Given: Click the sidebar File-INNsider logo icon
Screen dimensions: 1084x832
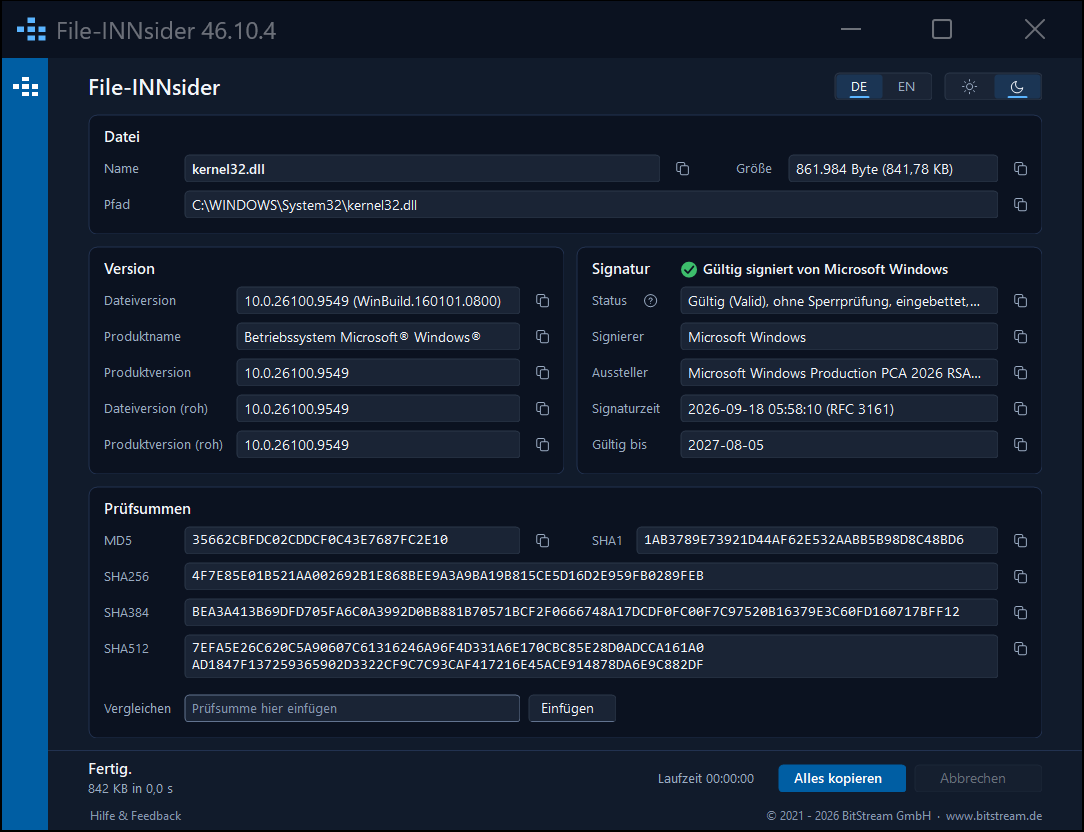Looking at the screenshot, I should point(26,87).
